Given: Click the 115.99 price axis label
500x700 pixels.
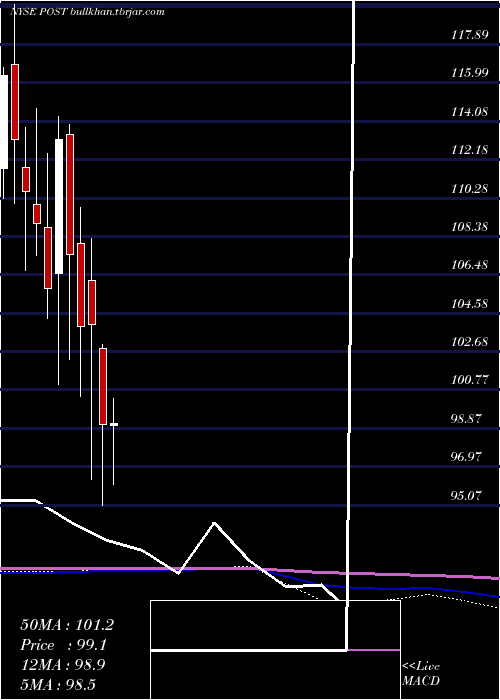Looking at the screenshot, I should [x=470, y=73].
